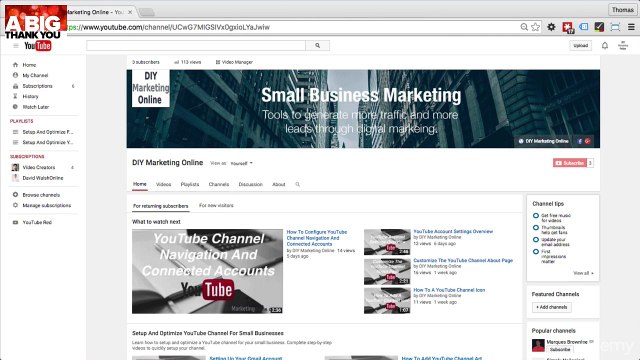
Task: Click the David WalshOnline avatar icon
Action: [x=16, y=178]
